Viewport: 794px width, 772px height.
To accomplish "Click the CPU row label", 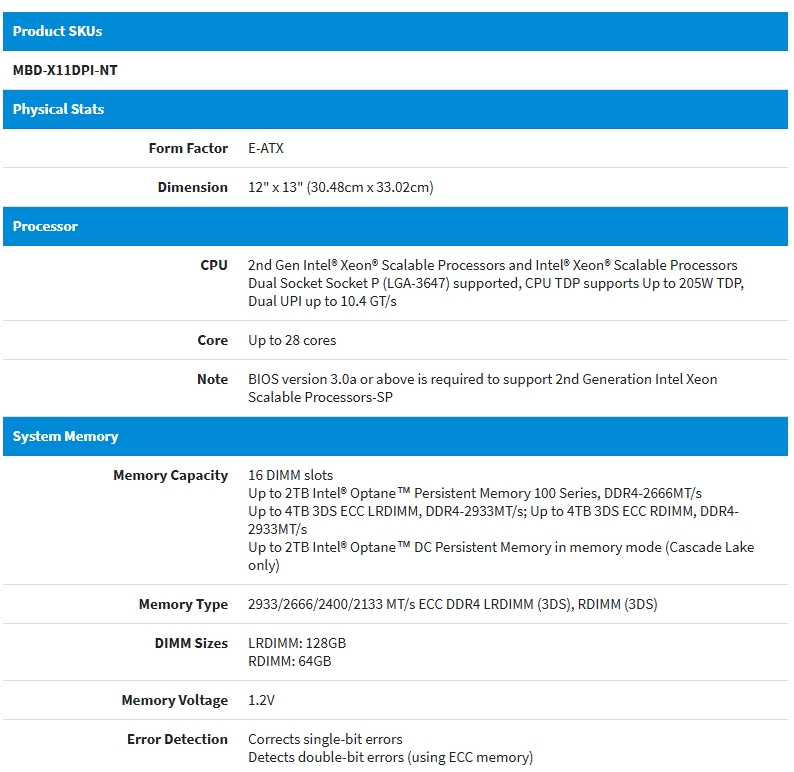I will [214, 265].
